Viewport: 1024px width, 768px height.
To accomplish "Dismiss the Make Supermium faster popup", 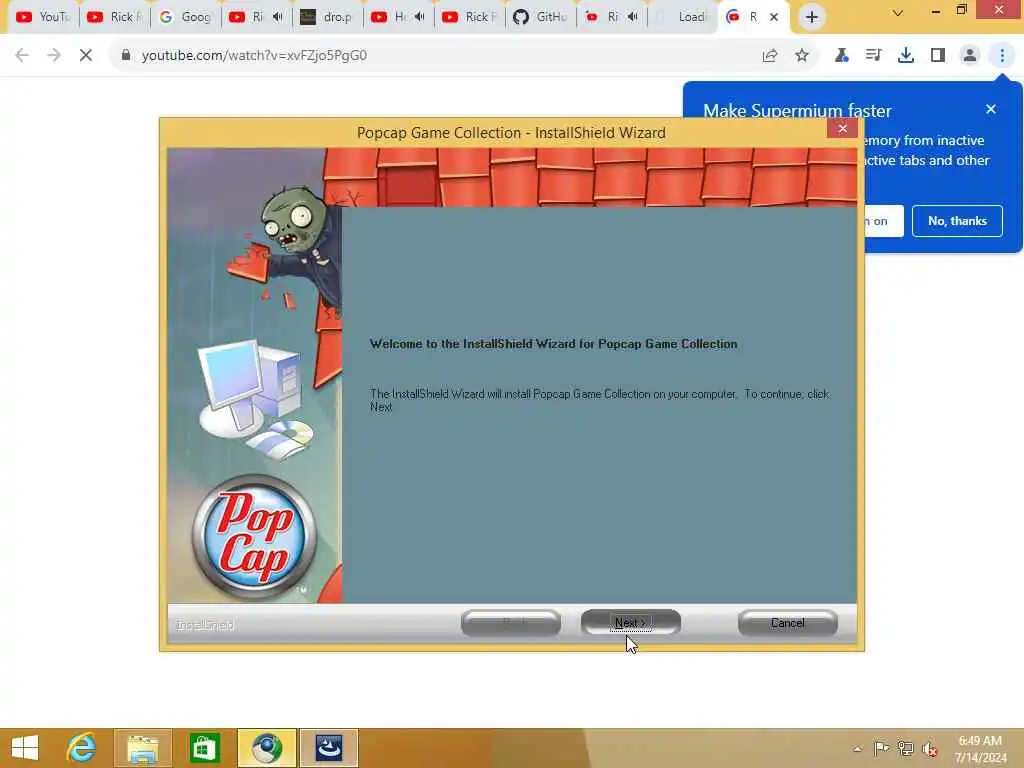I will tap(991, 110).
